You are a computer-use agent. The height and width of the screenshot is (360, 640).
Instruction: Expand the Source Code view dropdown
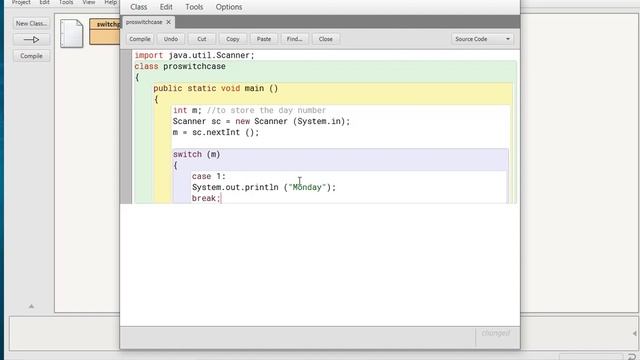pos(482,39)
